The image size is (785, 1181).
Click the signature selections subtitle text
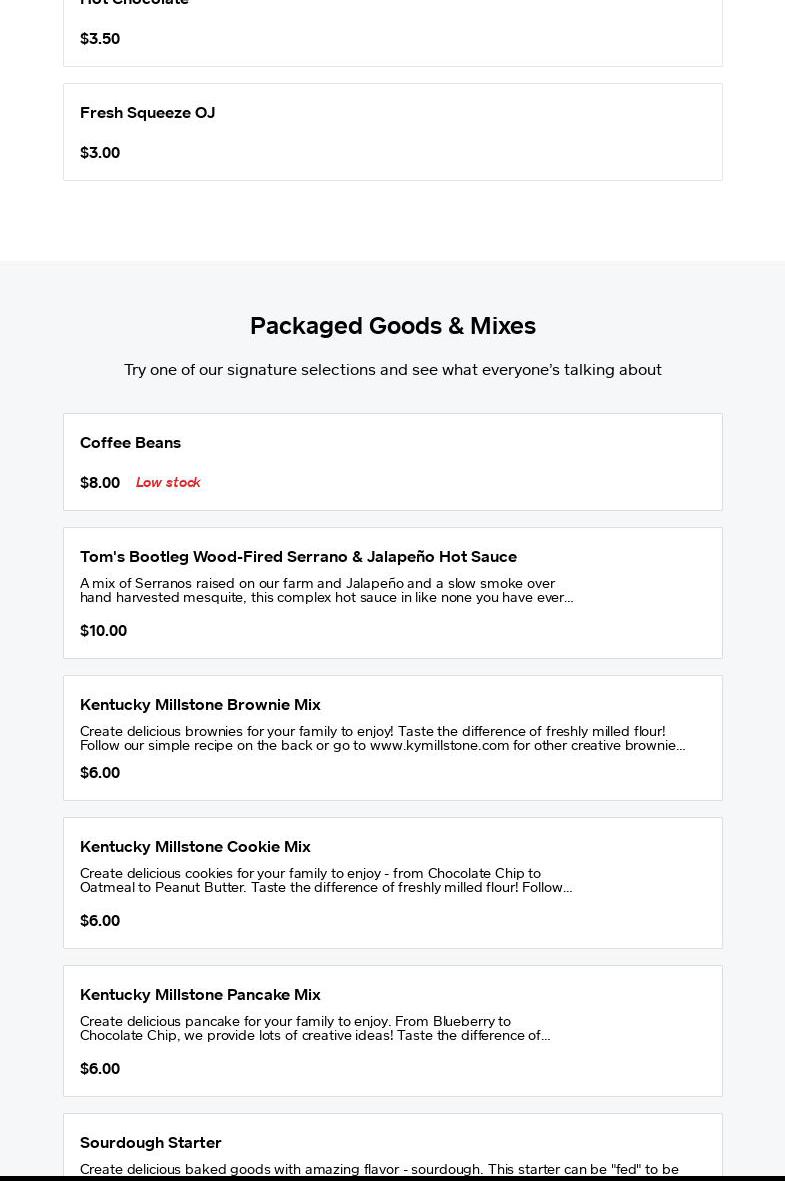(x=392, y=370)
